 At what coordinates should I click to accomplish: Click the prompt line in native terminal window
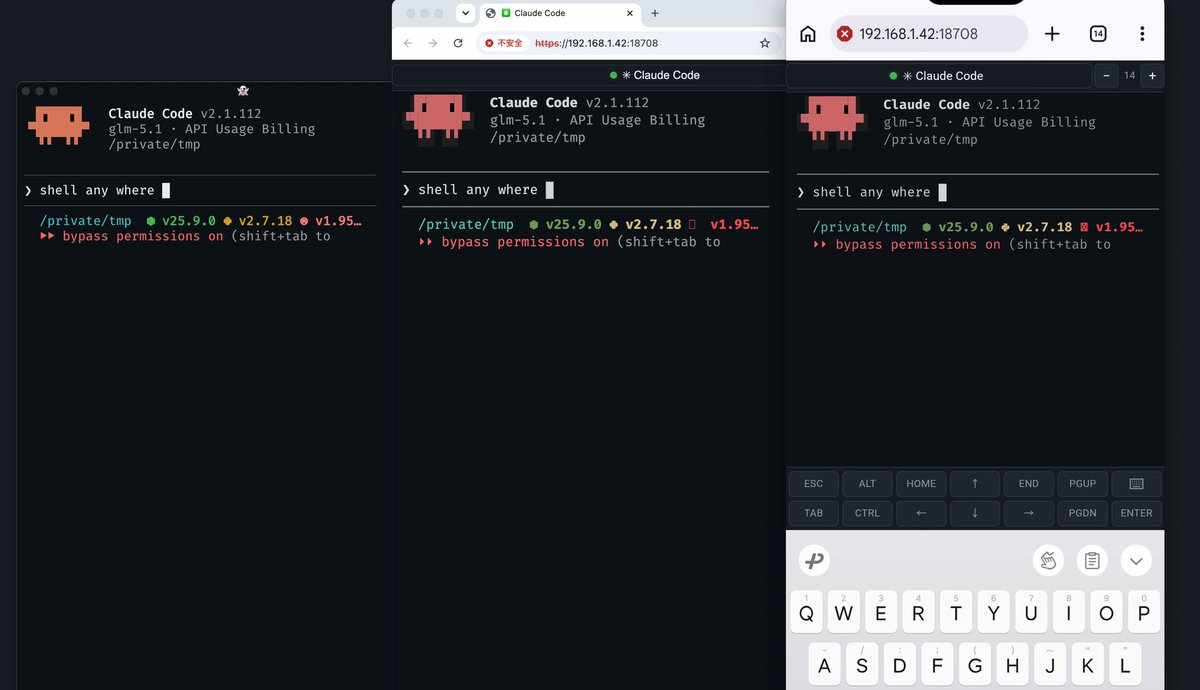point(200,190)
